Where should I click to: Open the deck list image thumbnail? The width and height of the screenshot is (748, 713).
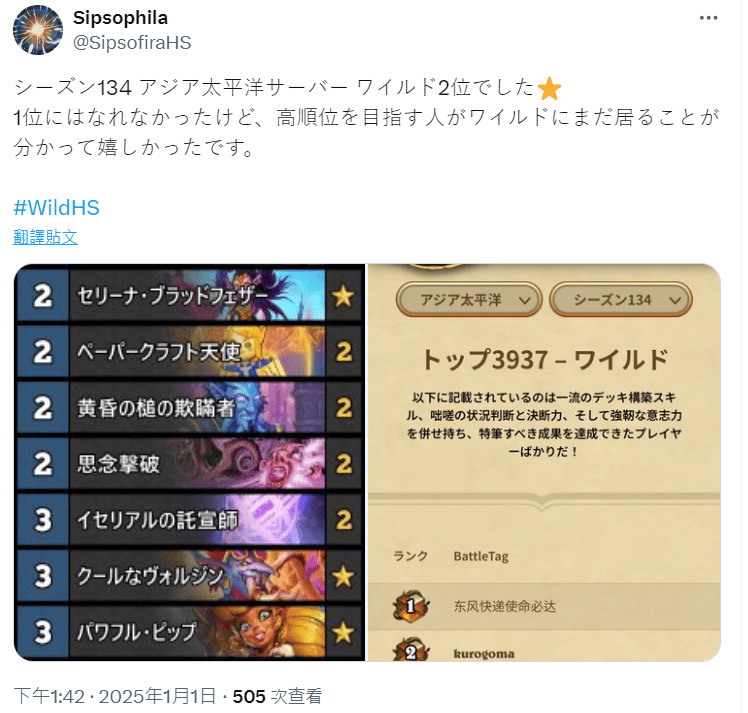[189, 462]
